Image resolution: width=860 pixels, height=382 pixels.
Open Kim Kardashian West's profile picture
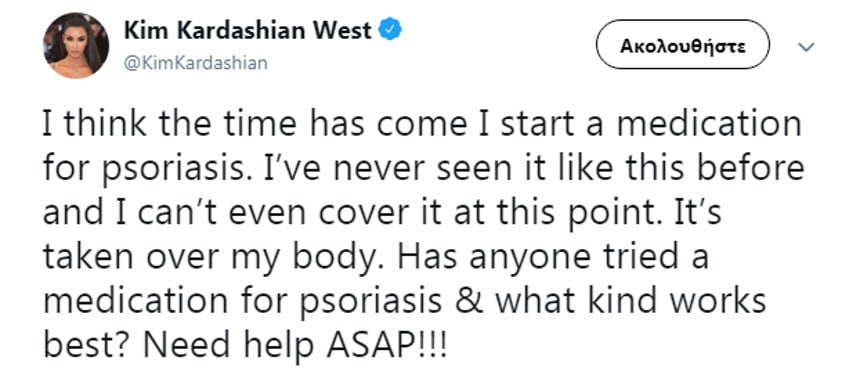tap(76, 46)
